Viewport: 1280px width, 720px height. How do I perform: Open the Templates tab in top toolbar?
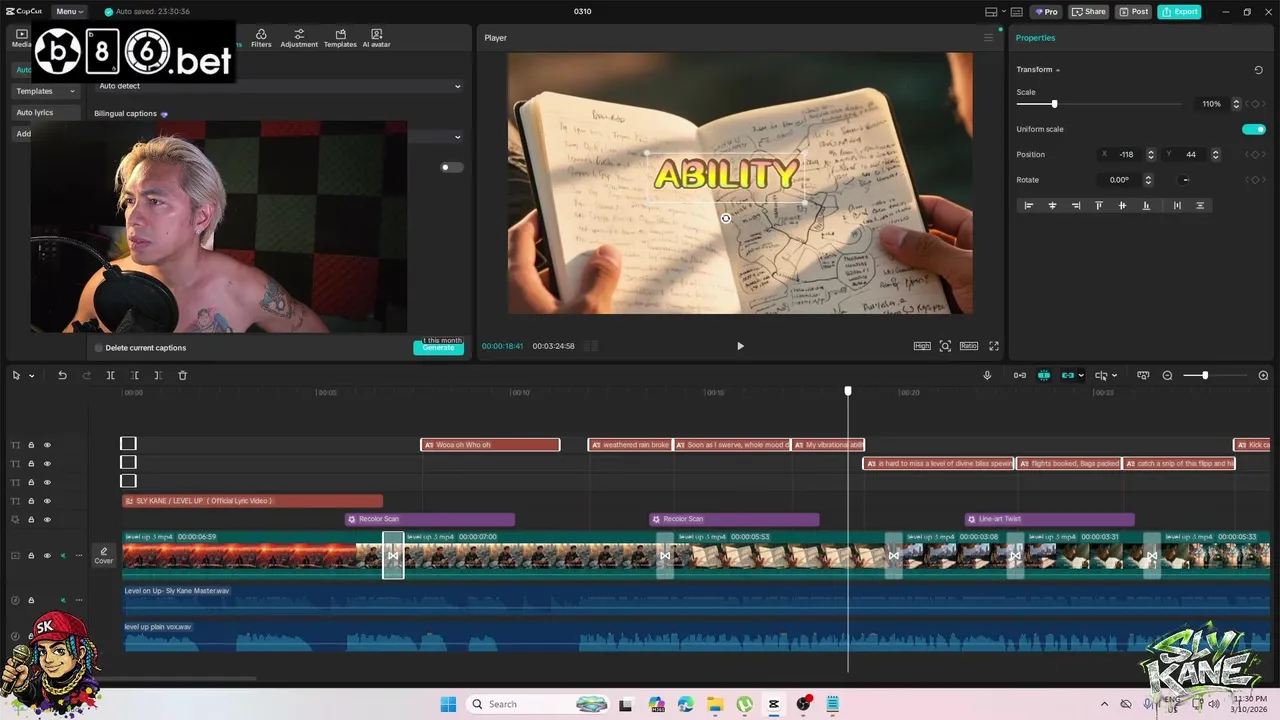[x=340, y=38]
